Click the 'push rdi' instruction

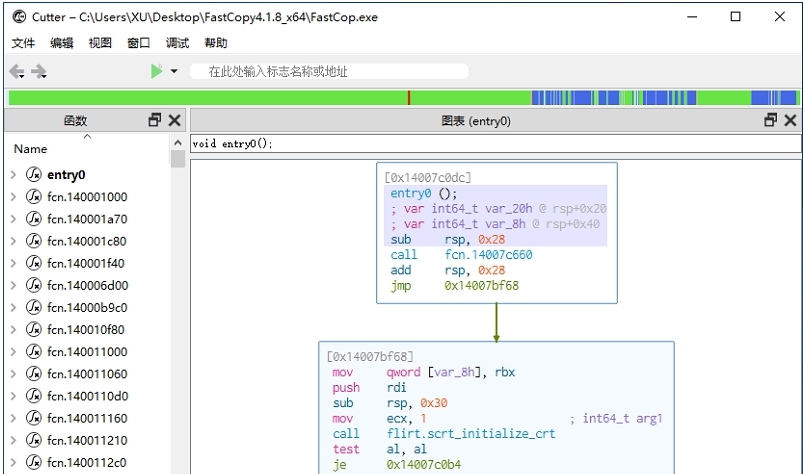[369, 387]
